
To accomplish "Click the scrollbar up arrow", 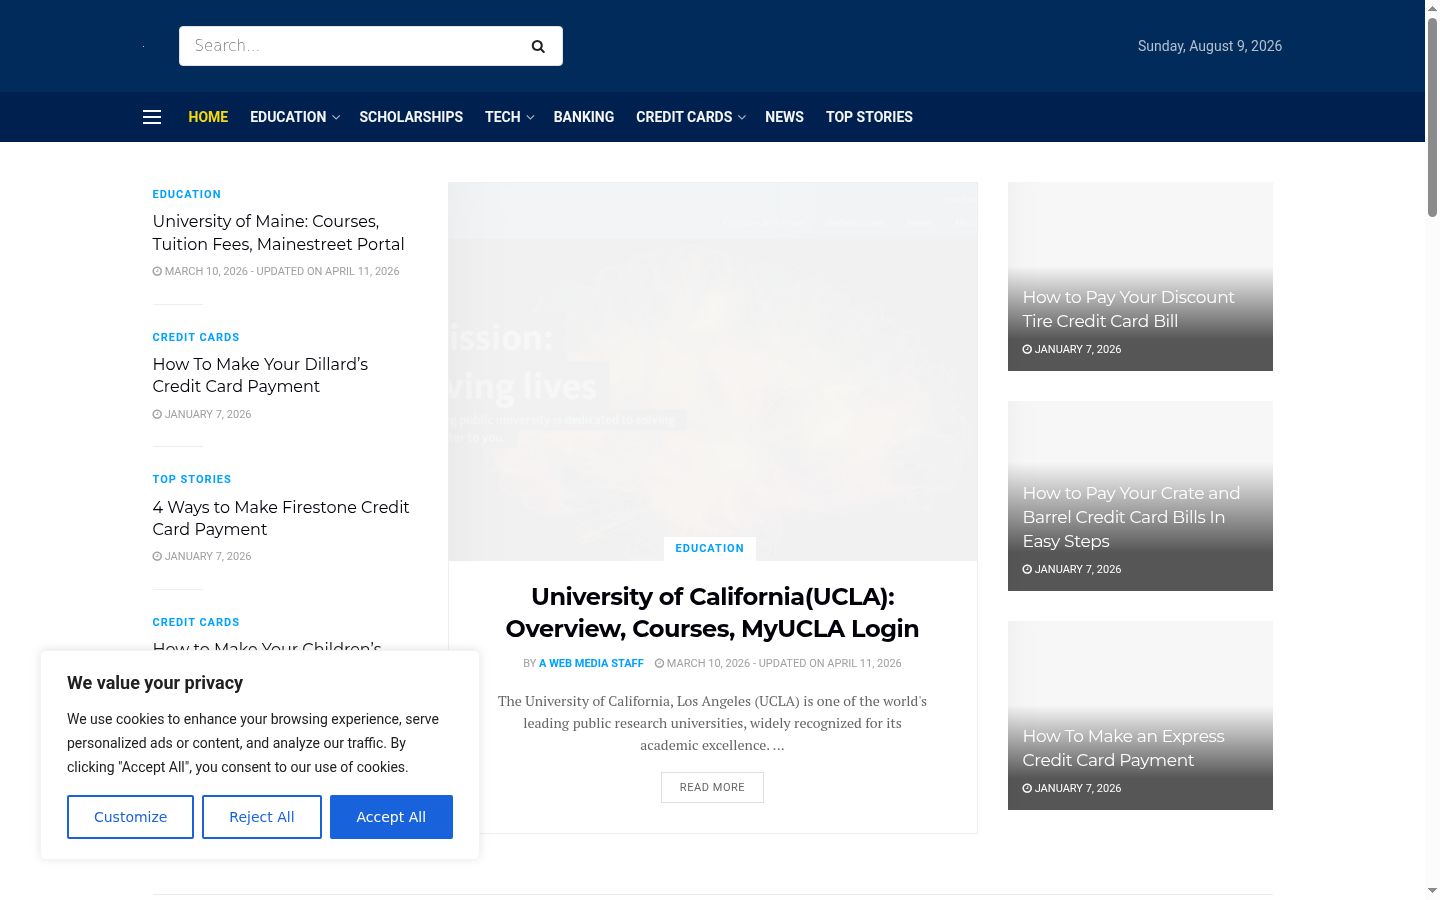I will coord(1432,8).
